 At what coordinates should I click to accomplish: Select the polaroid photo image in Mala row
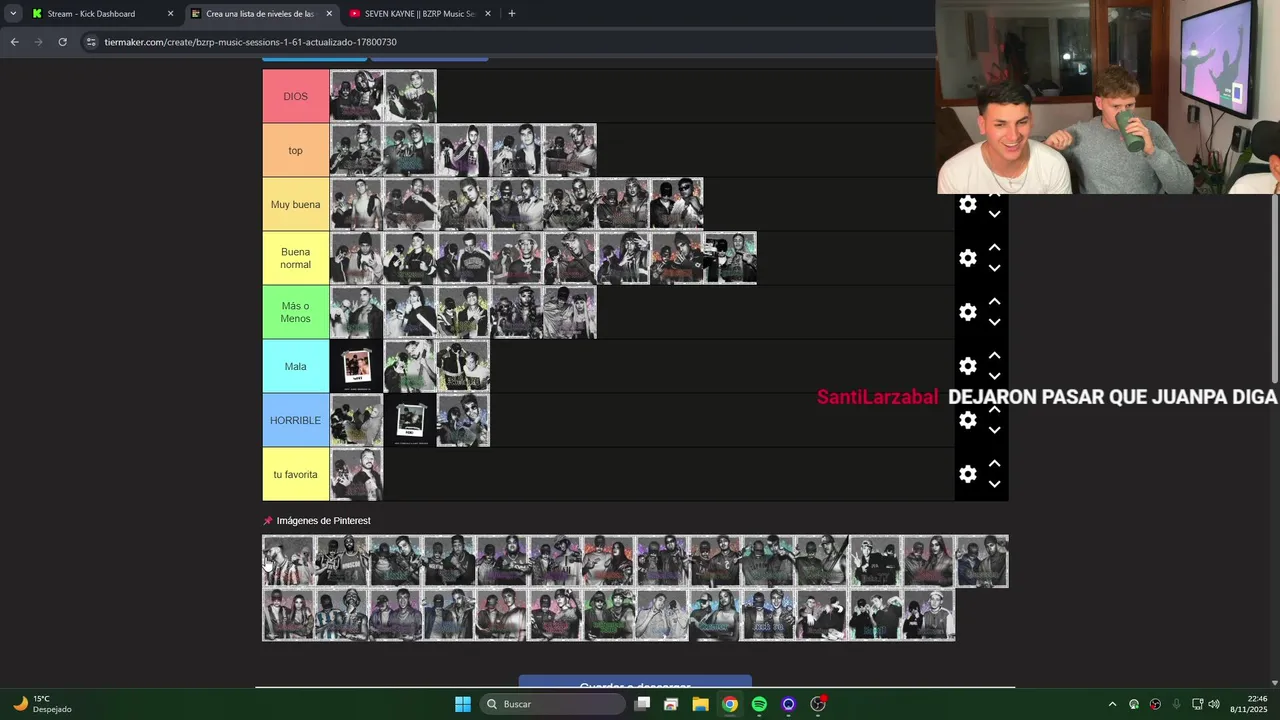tap(357, 366)
